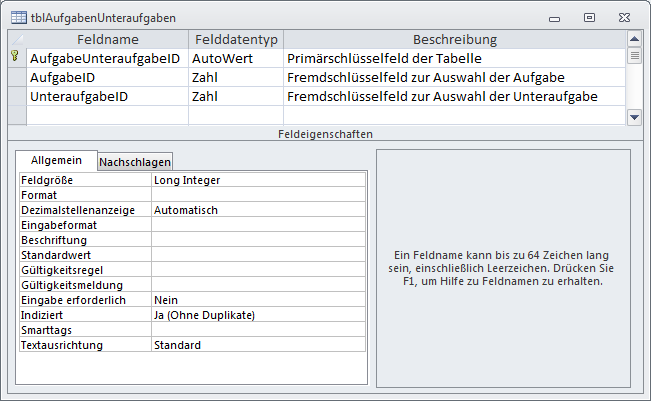Click the Beschreibung column header
651x401 pixels.
pos(454,39)
